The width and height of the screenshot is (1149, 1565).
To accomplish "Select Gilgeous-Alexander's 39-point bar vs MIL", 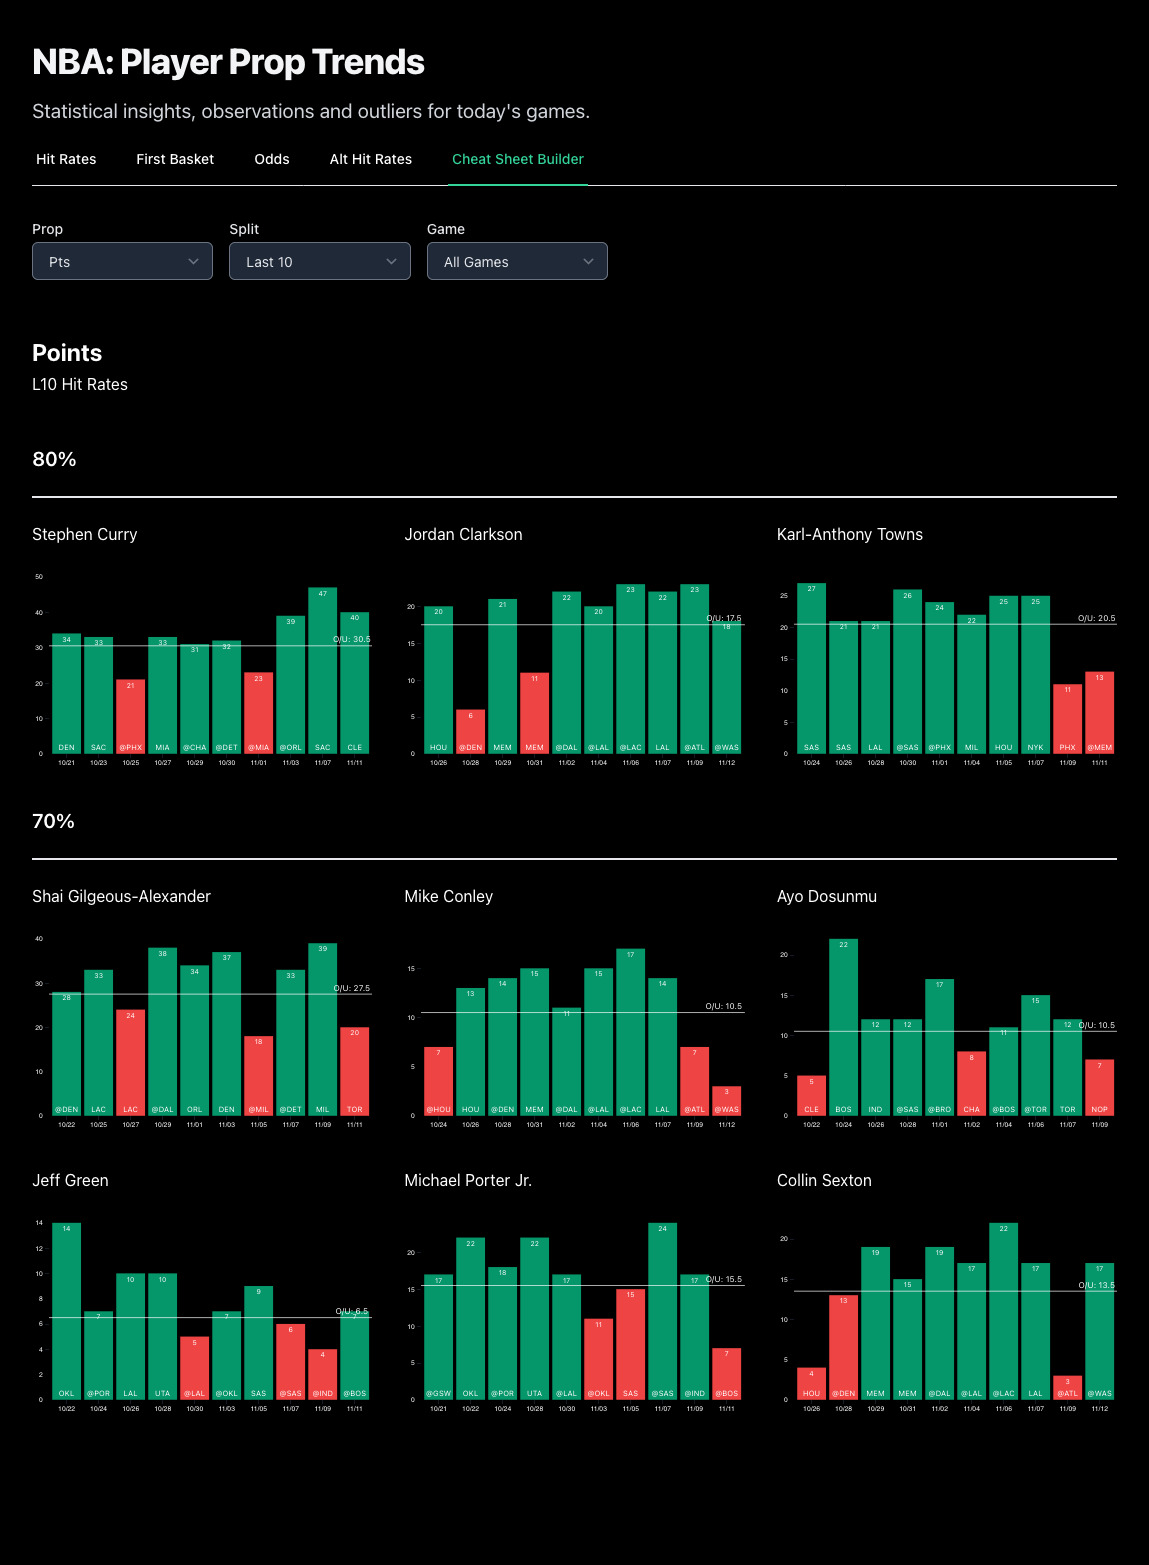I will (323, 1030).
